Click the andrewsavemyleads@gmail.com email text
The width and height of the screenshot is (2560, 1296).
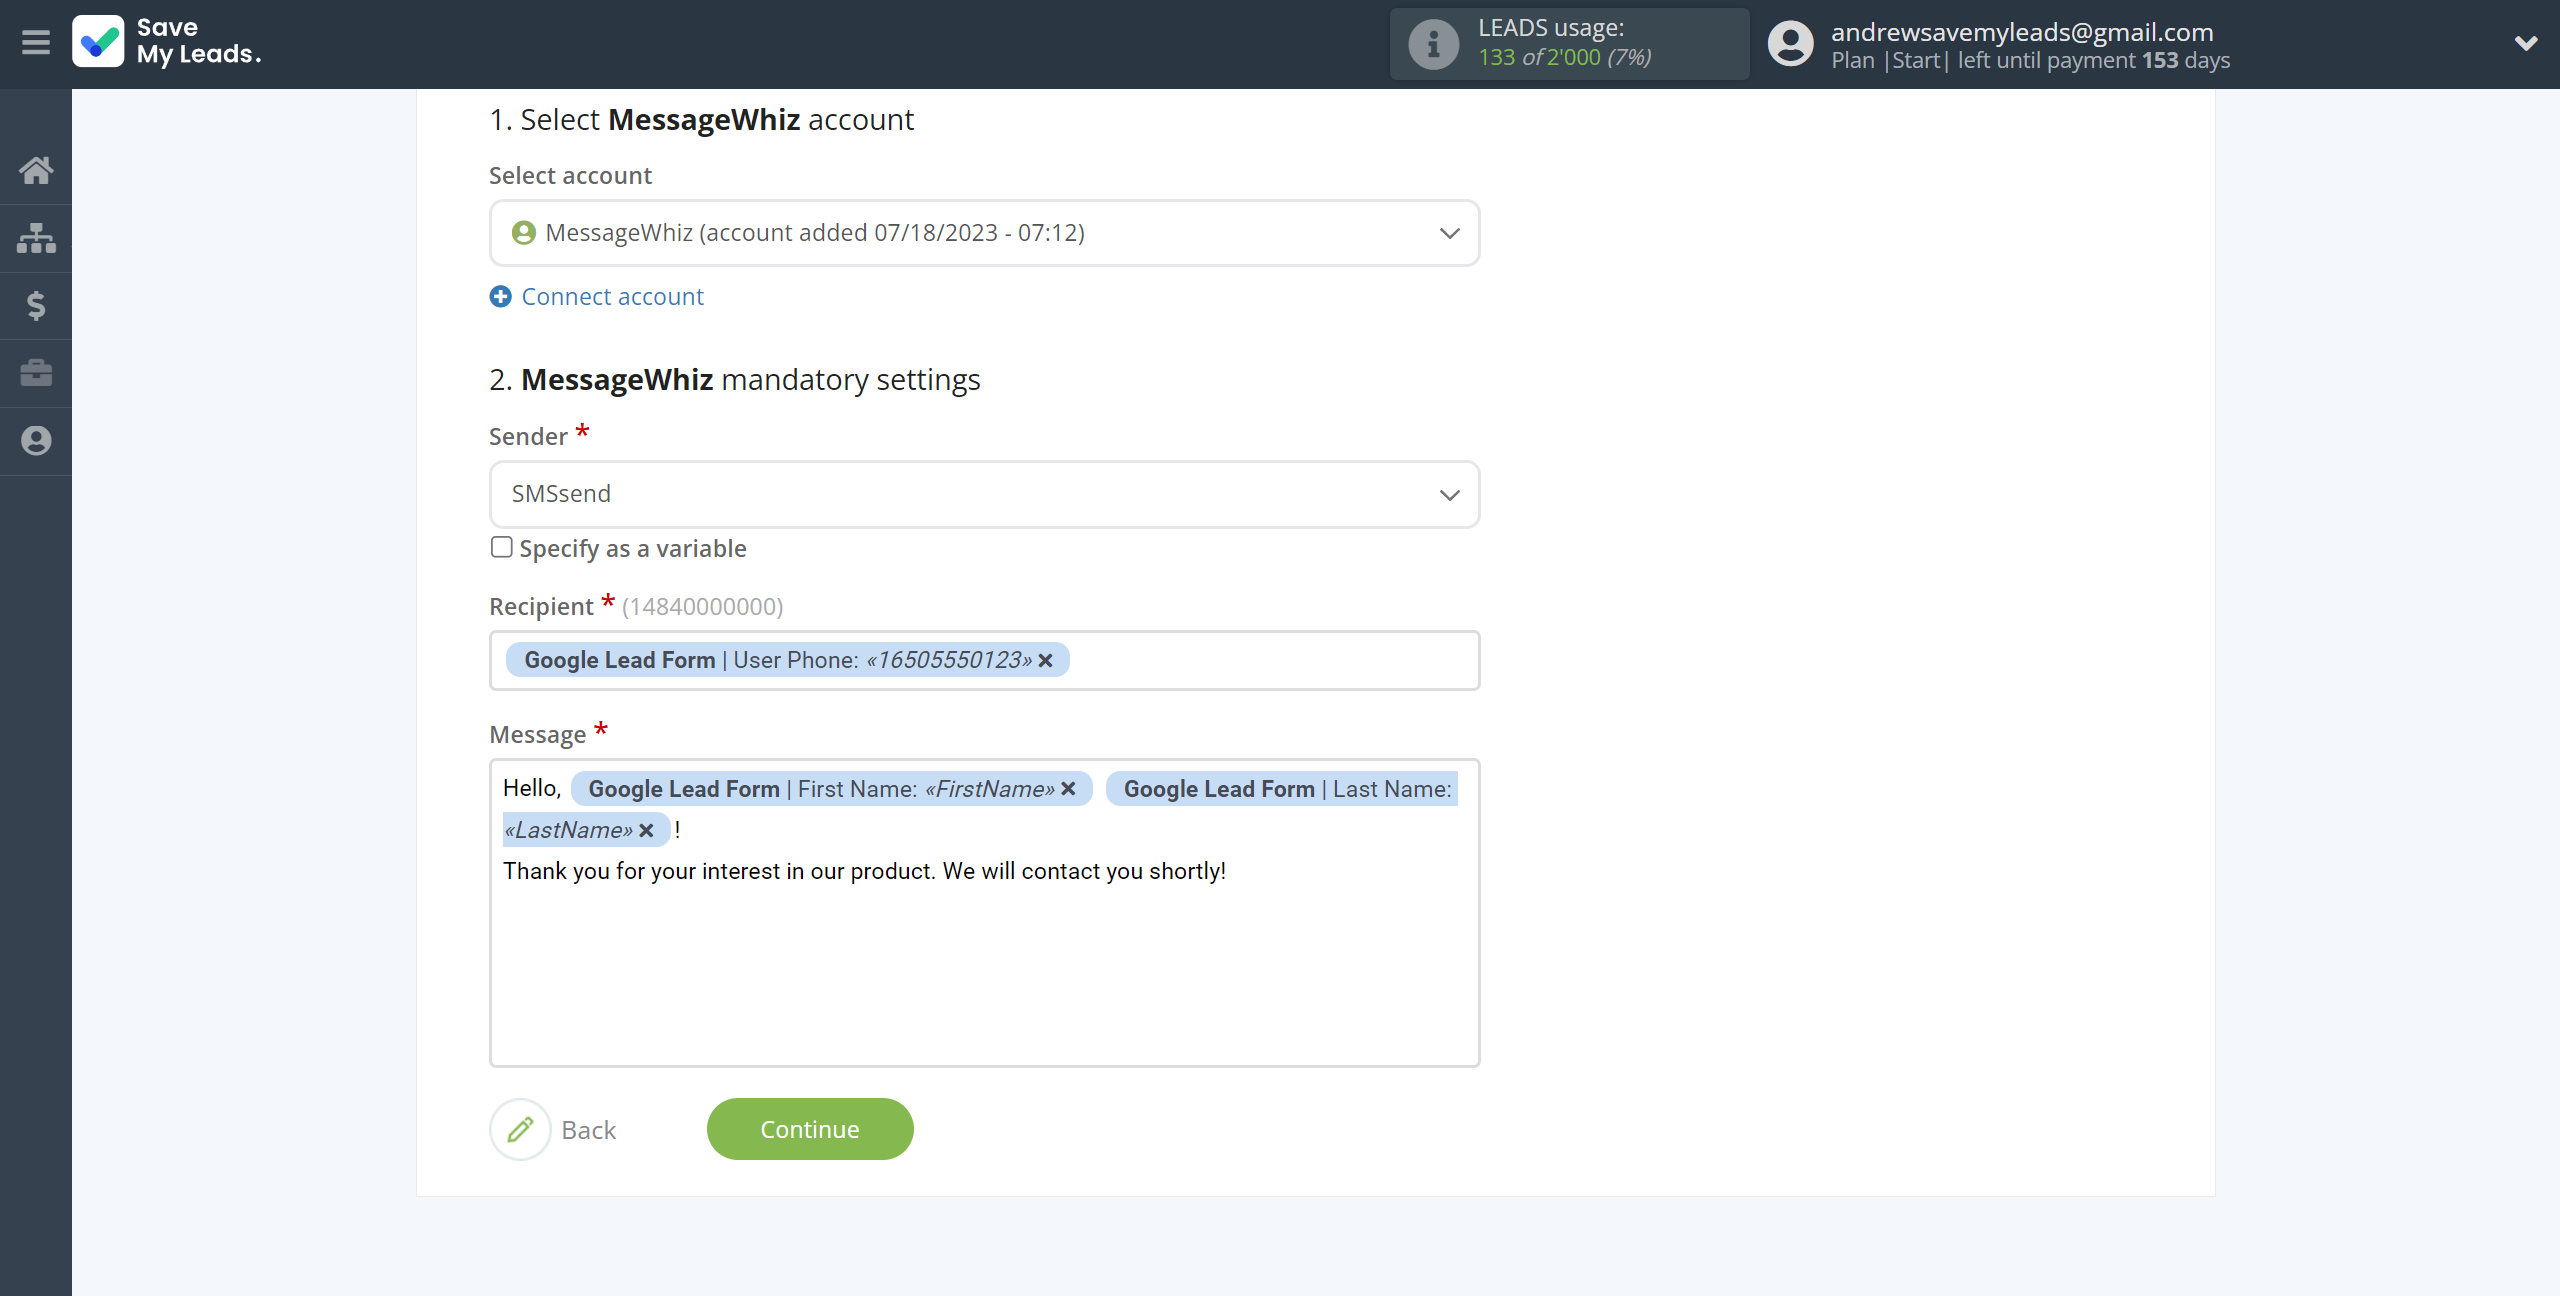click(2022, 32)
